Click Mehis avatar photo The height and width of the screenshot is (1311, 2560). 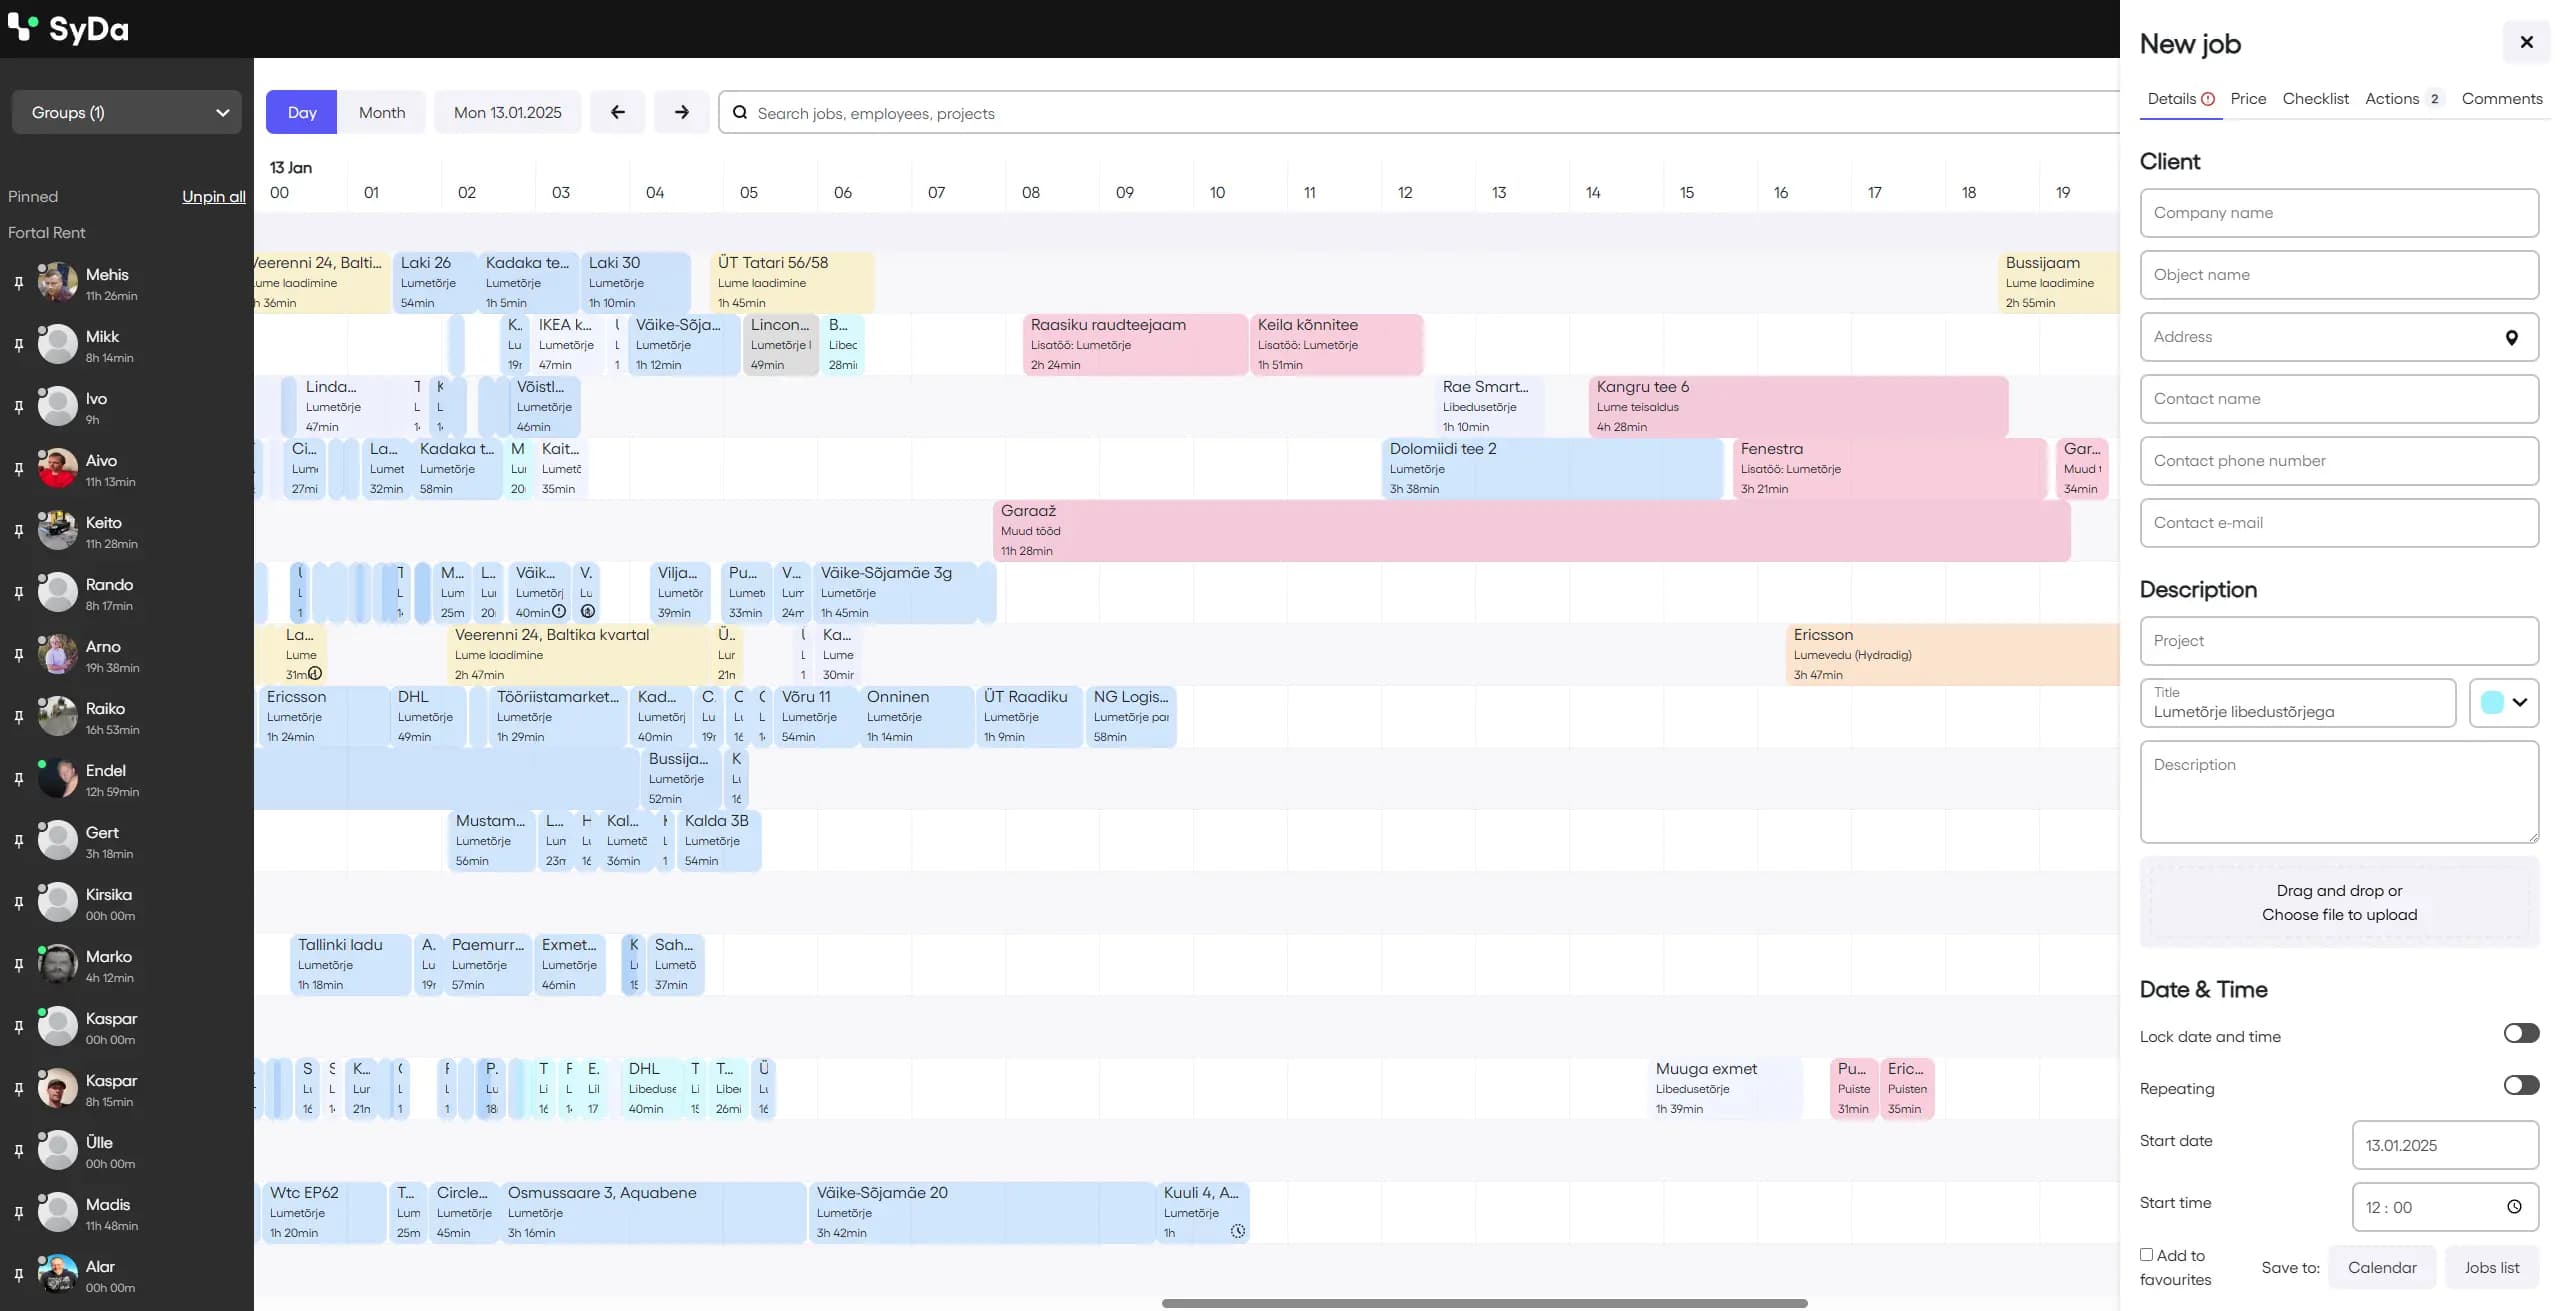click(x=58, y=282)
